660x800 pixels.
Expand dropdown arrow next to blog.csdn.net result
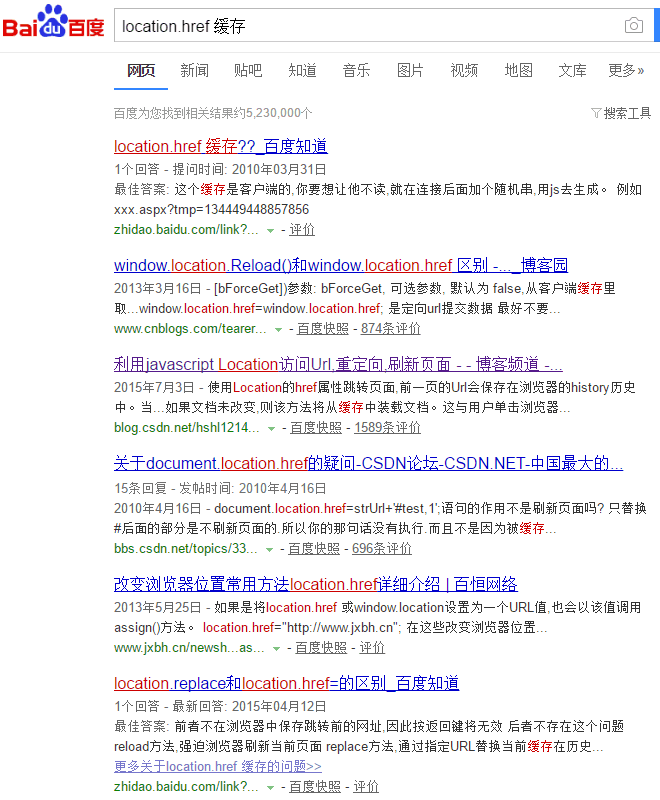270,428
